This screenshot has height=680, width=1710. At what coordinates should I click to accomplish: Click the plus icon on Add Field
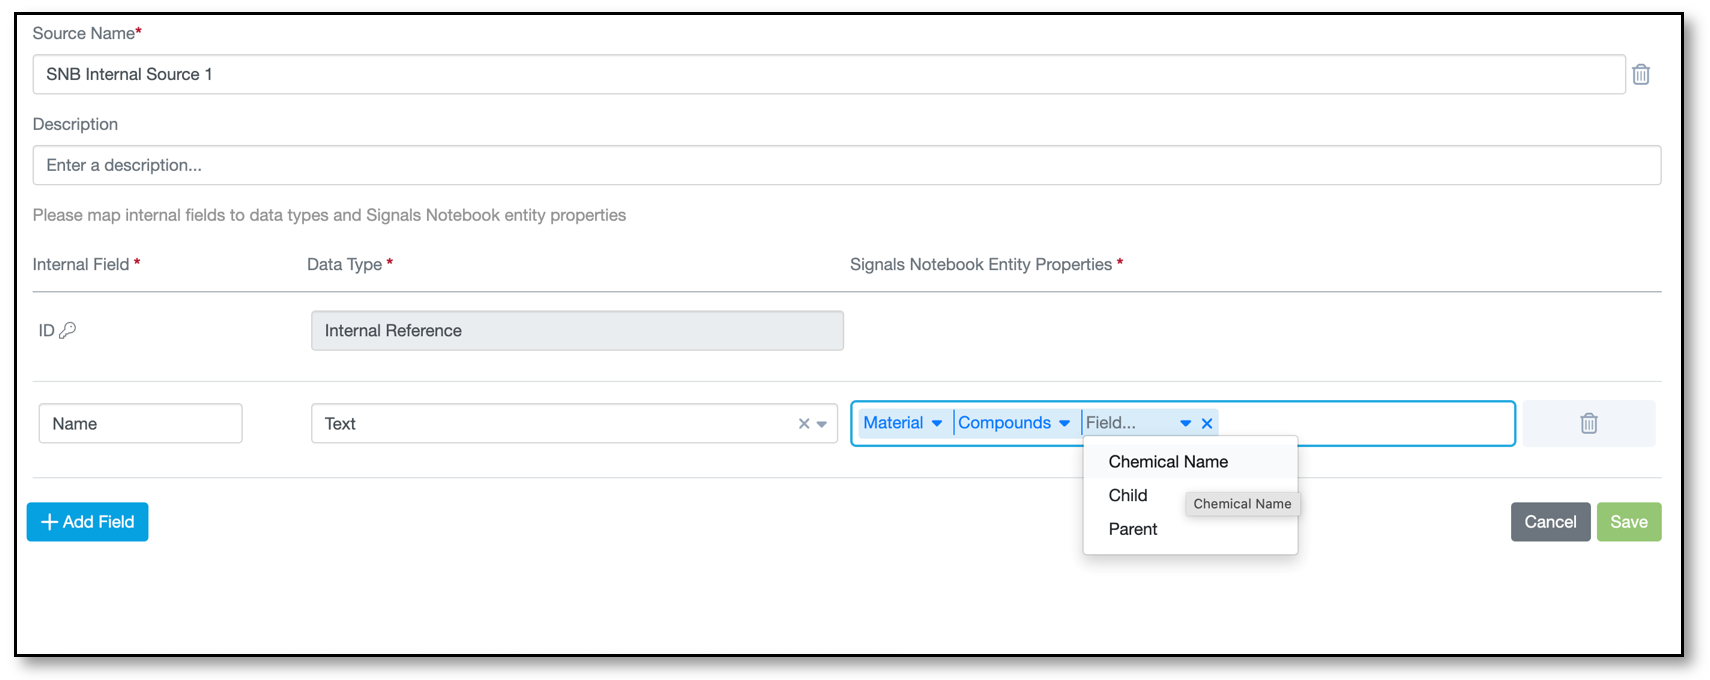pyautogui.click(x=49, y=522)
